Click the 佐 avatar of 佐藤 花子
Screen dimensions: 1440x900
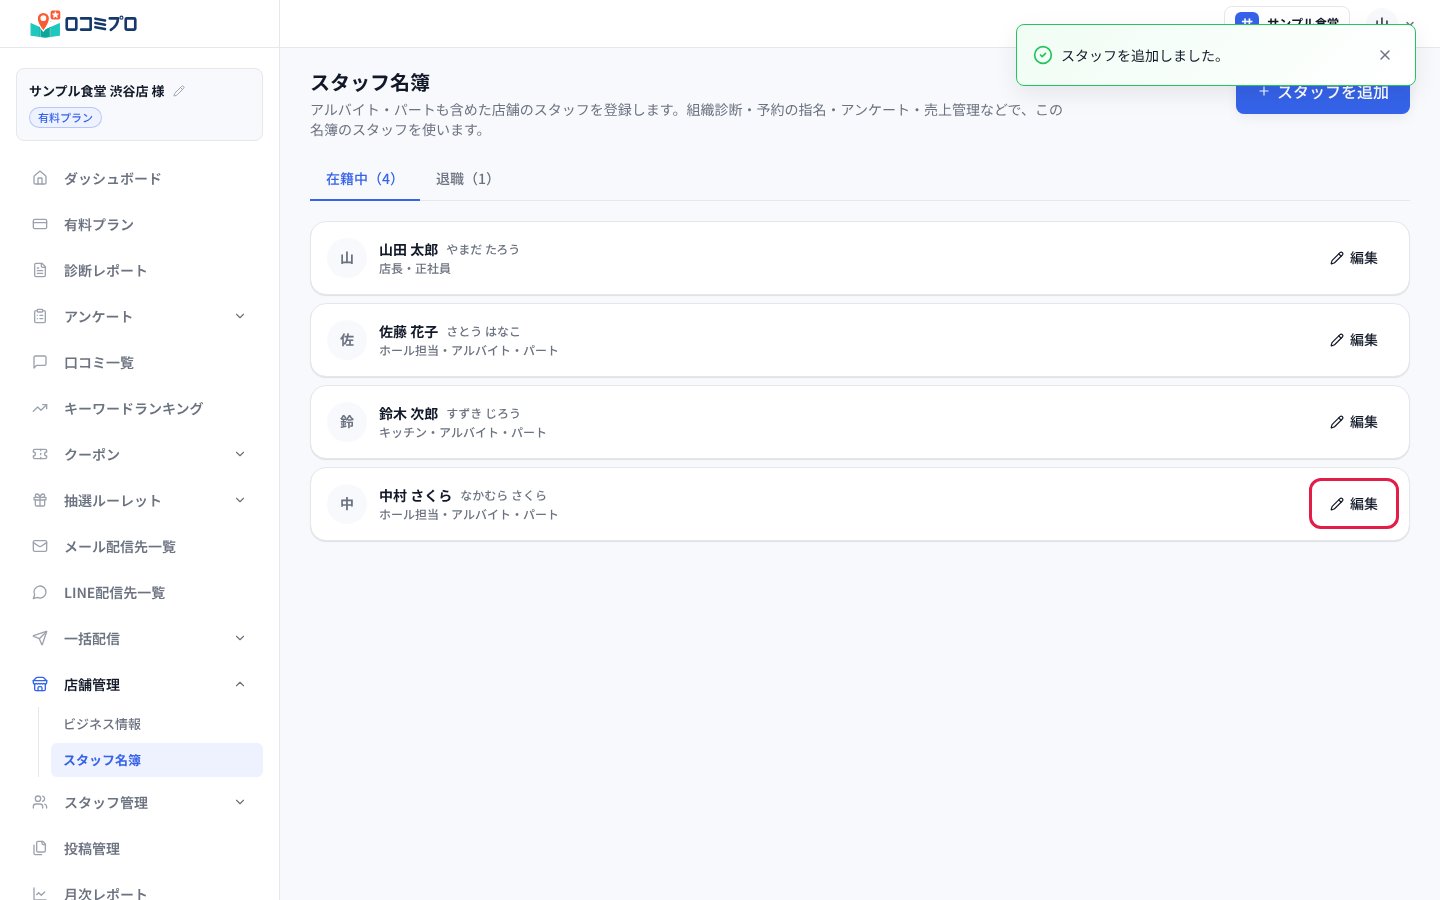[x=347, y=340]
